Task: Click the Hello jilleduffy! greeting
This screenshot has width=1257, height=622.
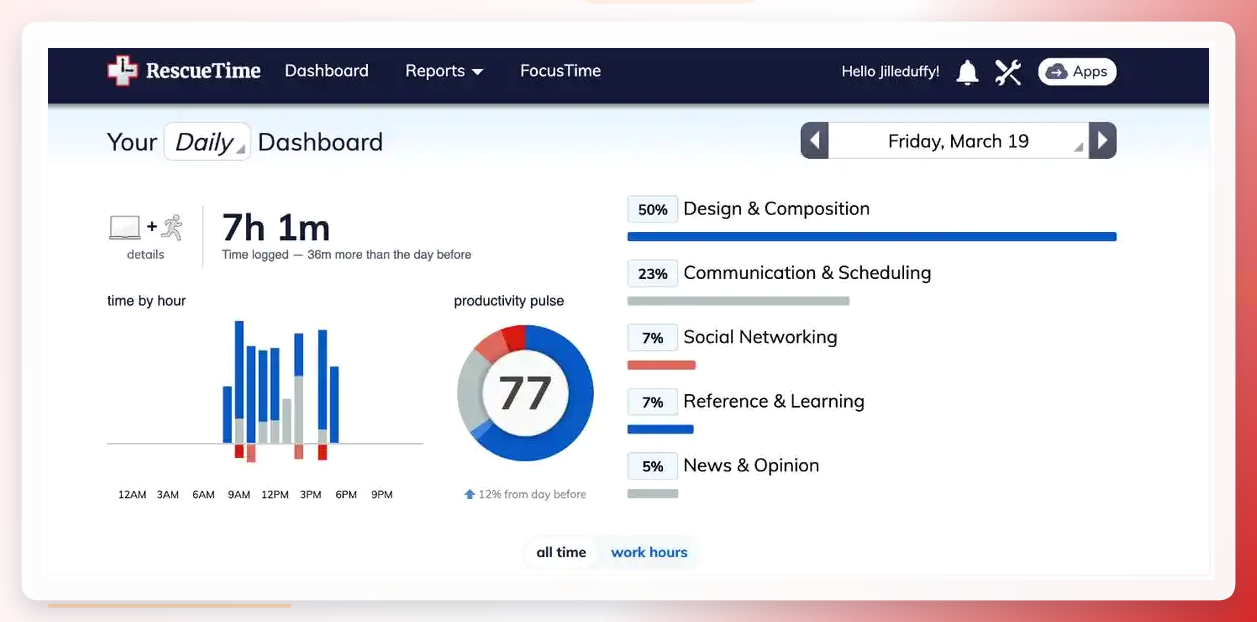Action: (x=891, y=72)
